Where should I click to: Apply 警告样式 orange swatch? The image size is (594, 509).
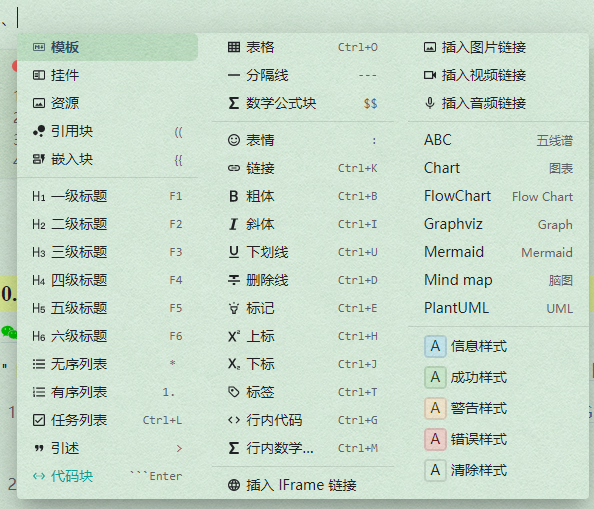pos(435,409)
